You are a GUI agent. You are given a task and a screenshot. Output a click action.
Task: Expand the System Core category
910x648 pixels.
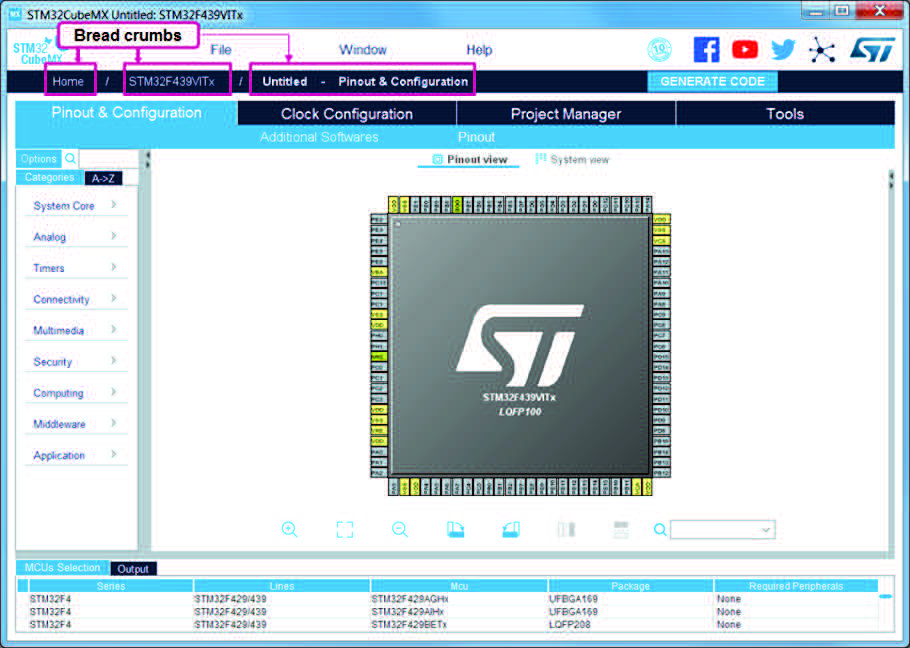(x=75, y=205)
